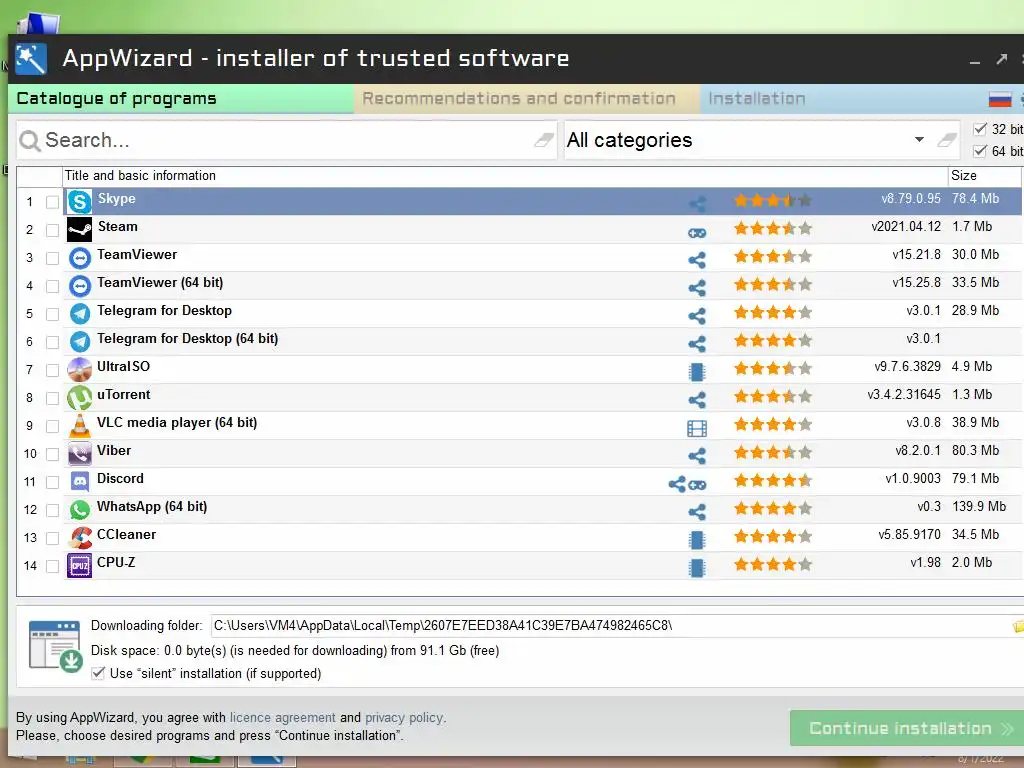Viewport: 1024px width, 768px height.
Task: Sort by the Size column header
Action: (x=984, y=176)
